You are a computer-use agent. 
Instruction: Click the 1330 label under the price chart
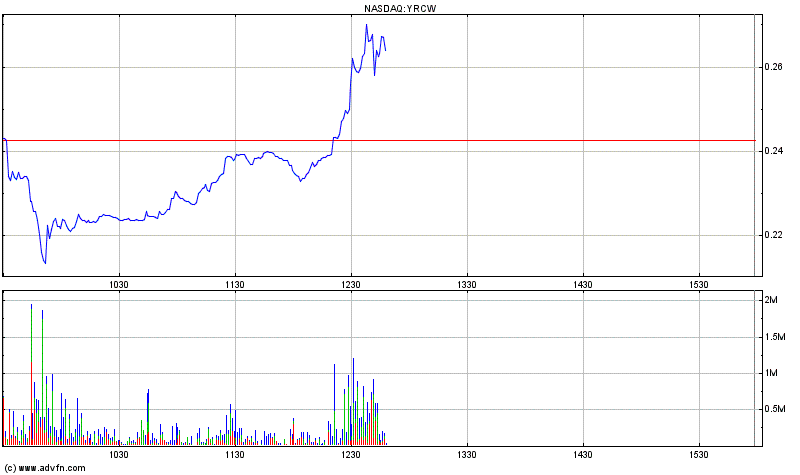[x=467, y=285]
